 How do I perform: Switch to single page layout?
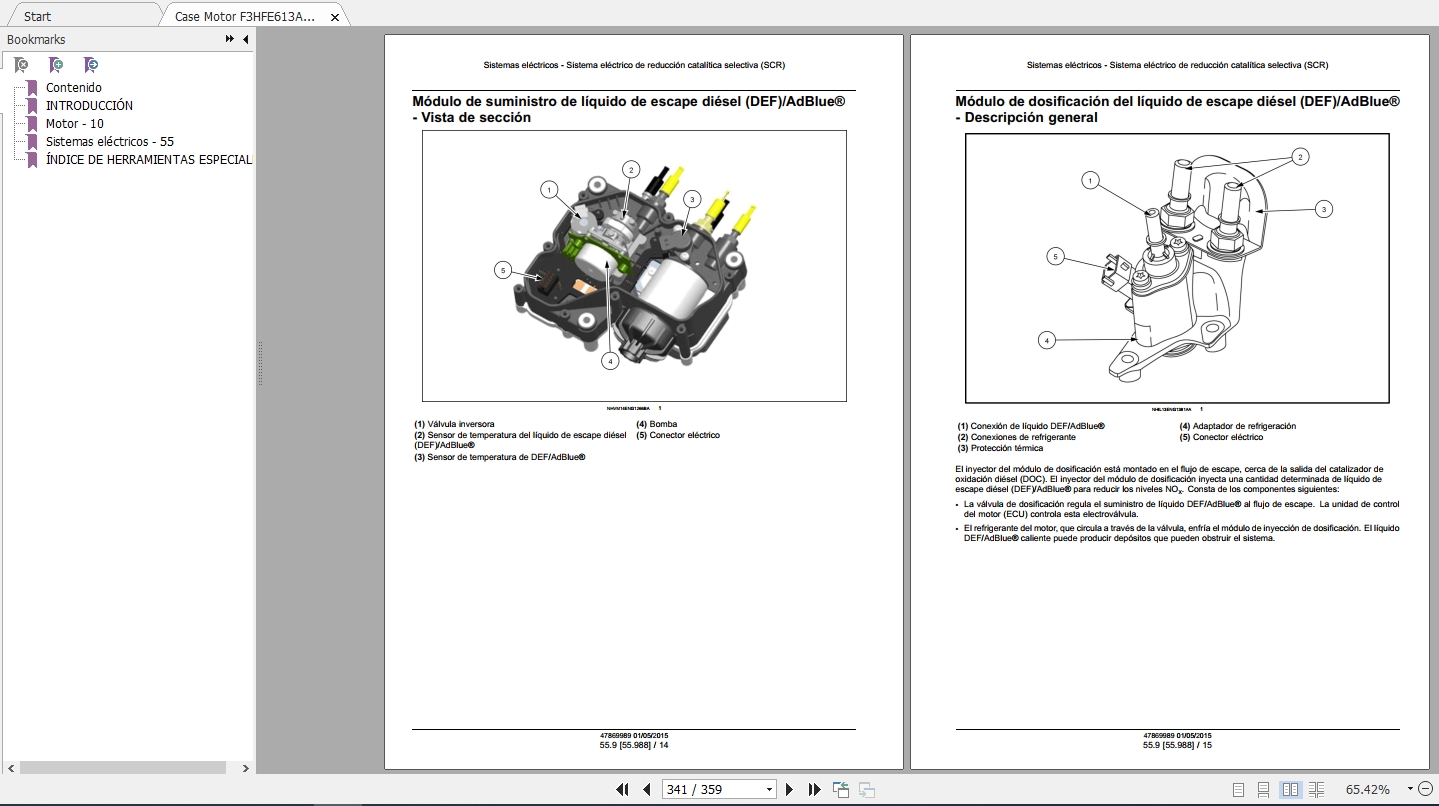click(x=1239, y=790)
